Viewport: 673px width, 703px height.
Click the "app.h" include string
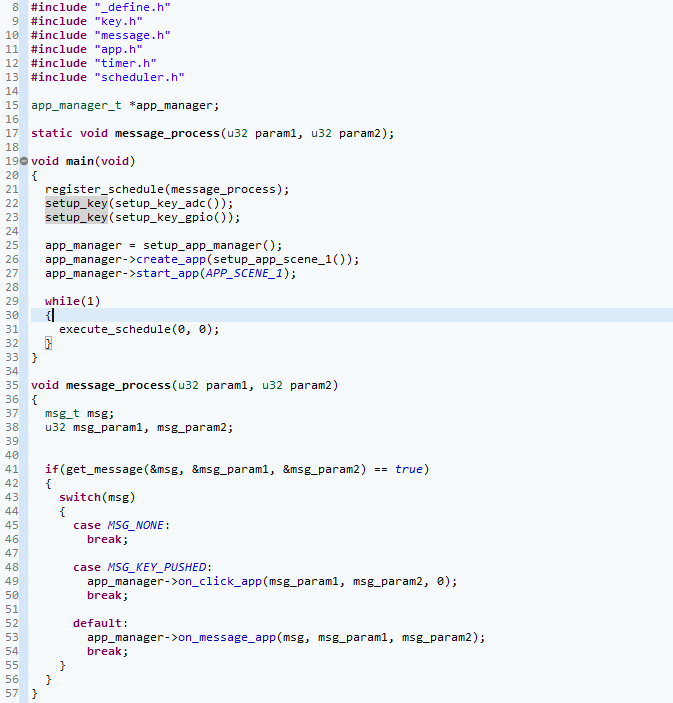coord(118,49)
